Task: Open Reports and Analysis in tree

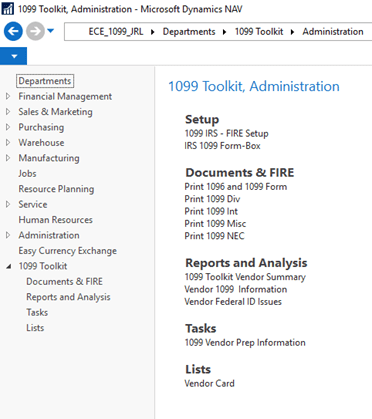Action: 68,297
